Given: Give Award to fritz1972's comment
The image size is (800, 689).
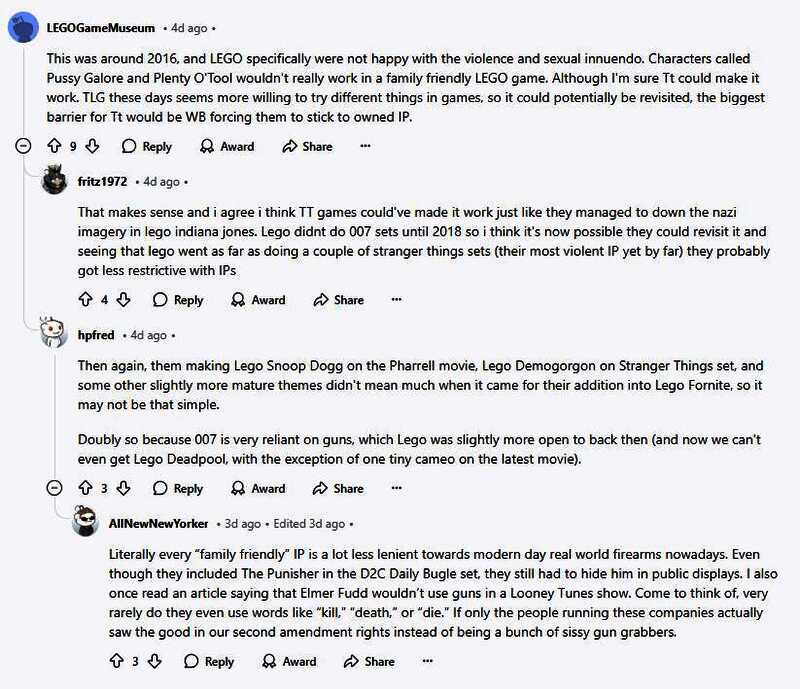Looking at the screenshot, I should pos(258,299).
